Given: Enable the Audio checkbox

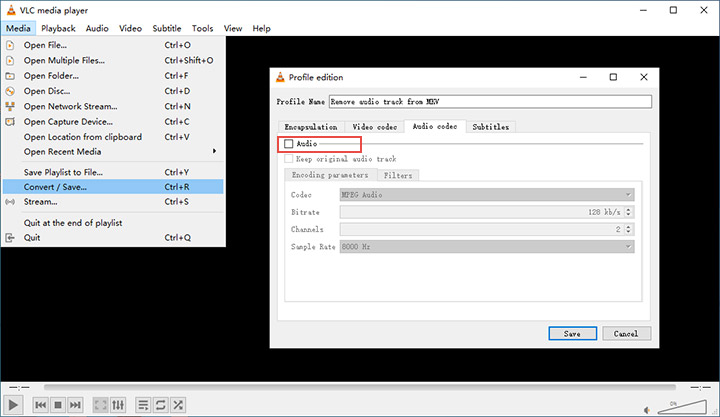Looking at the screenshot, I should coord(288,144).
